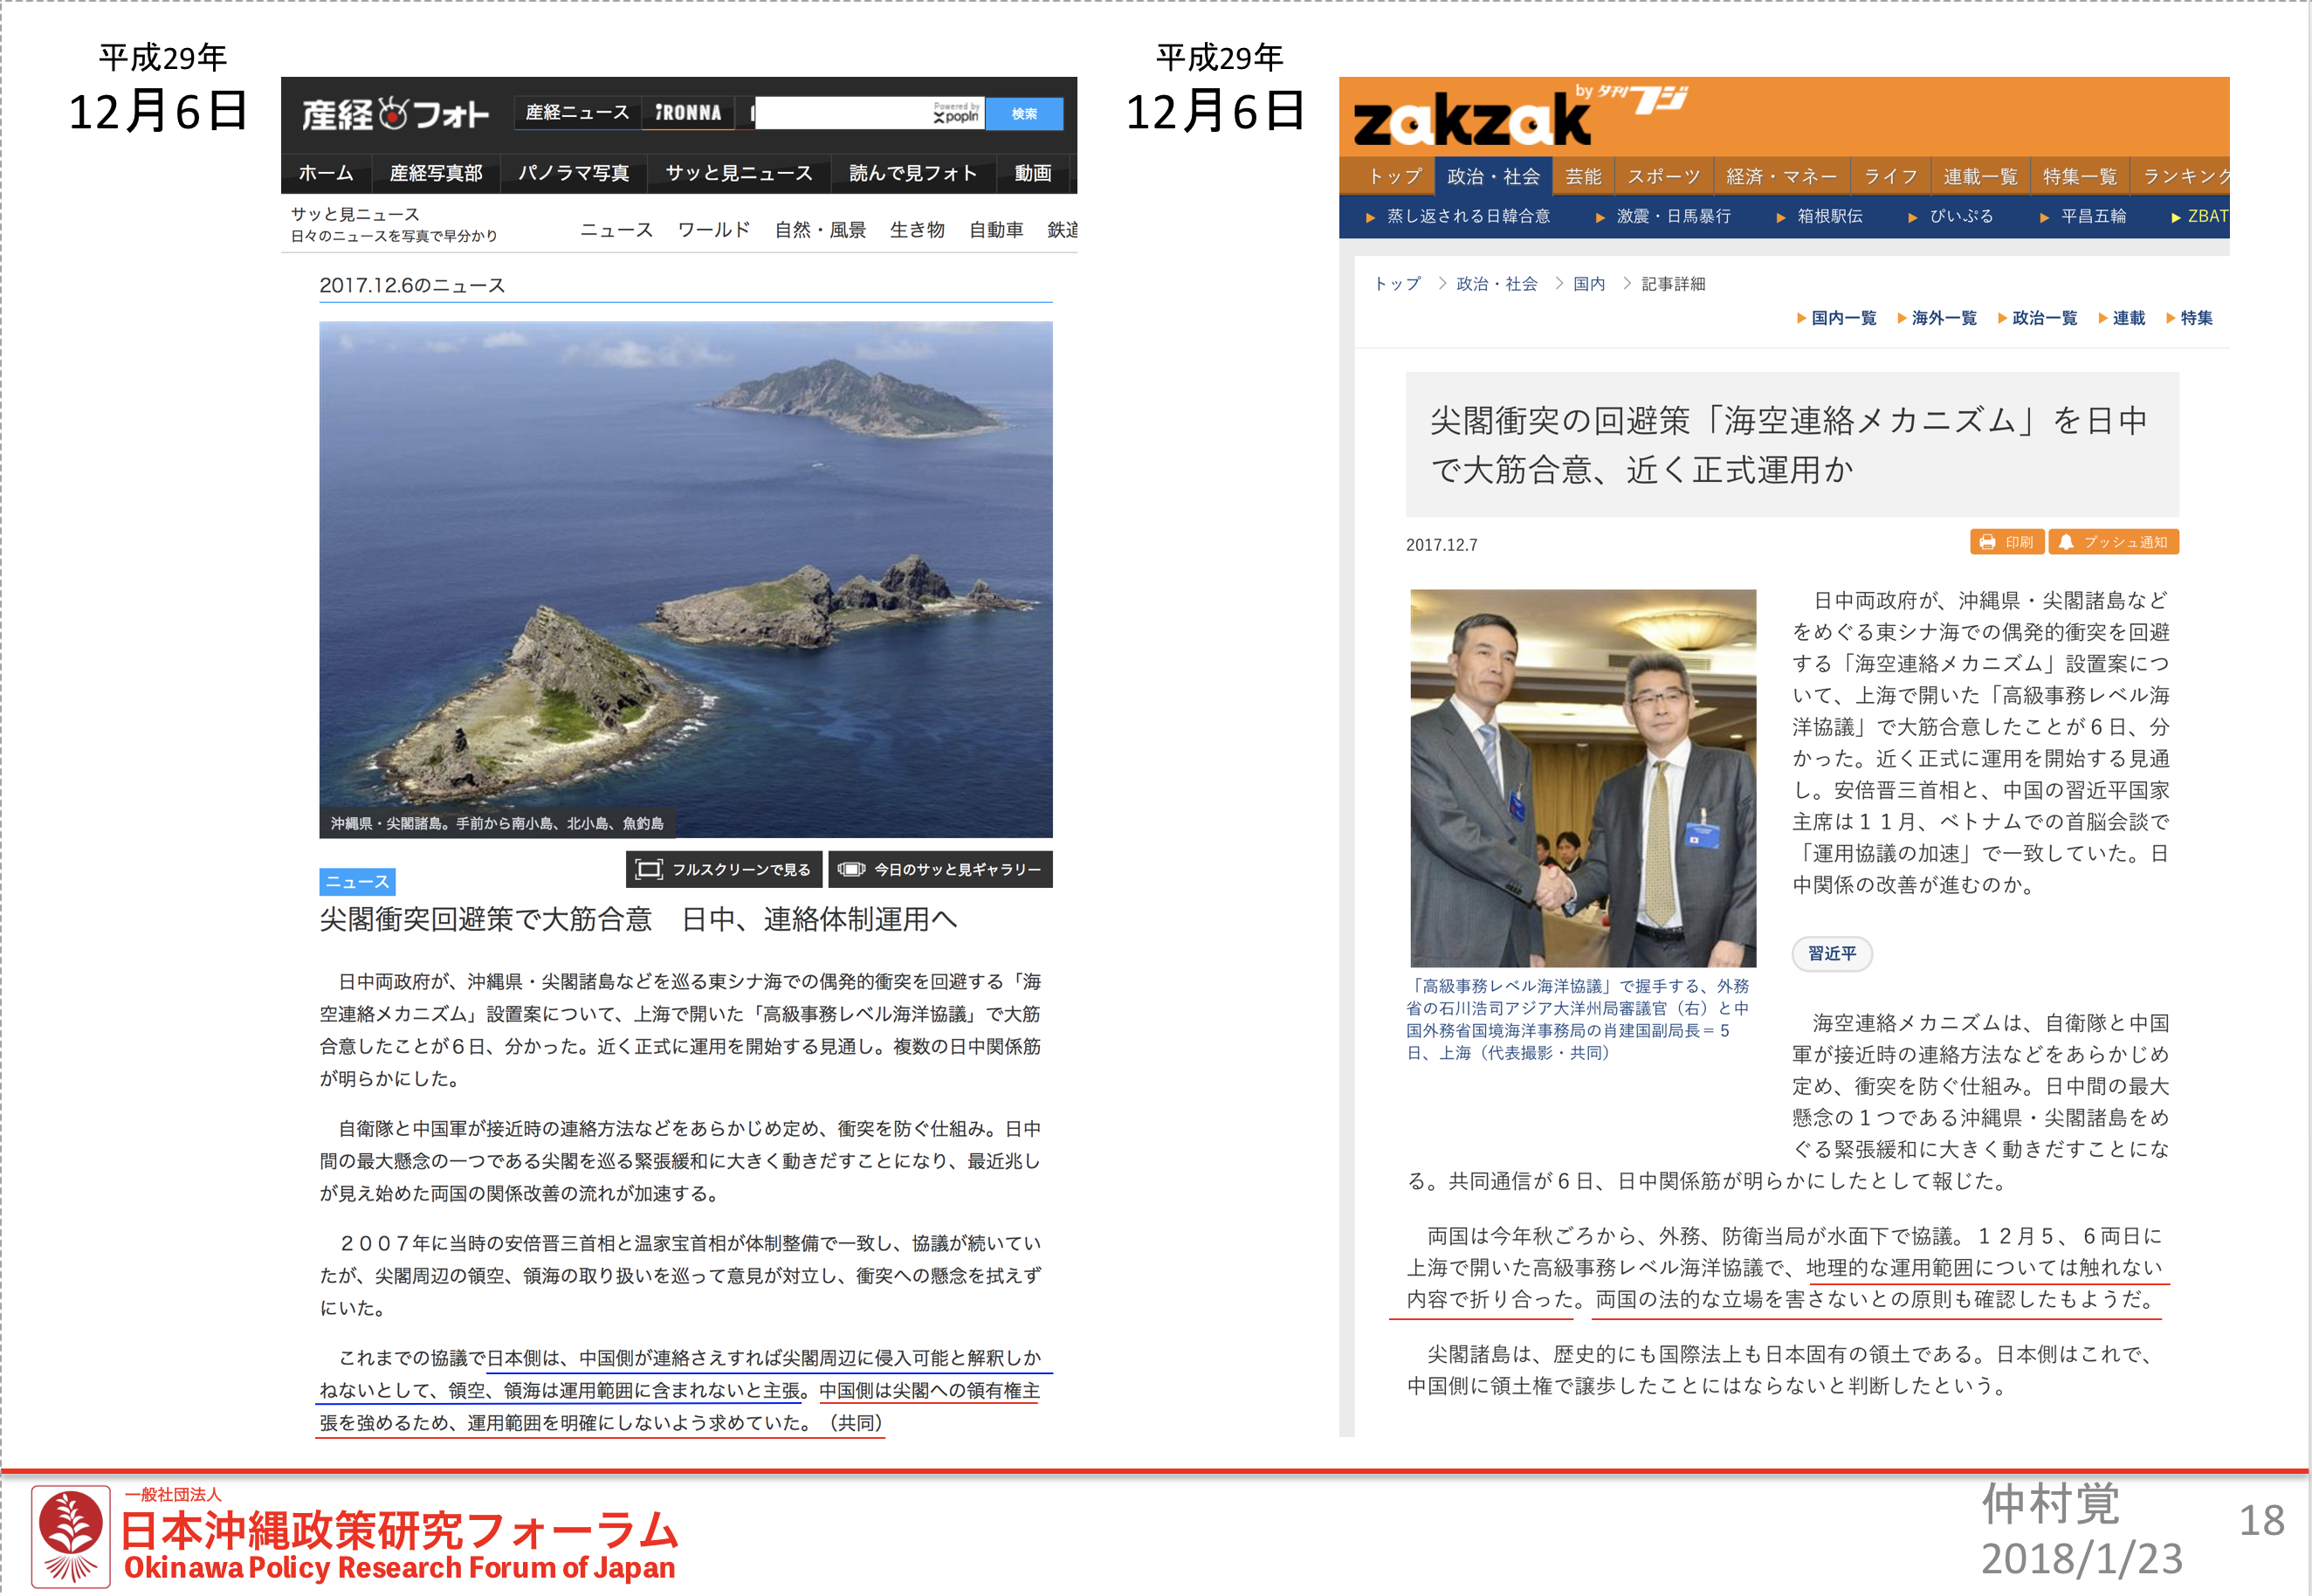Image resolution: width=2312 pixels, height=1596 pixels.
Task: Click the Okinawa Policy Research Forum logo
Action: pyautogui.click(x=70, y=1535)
